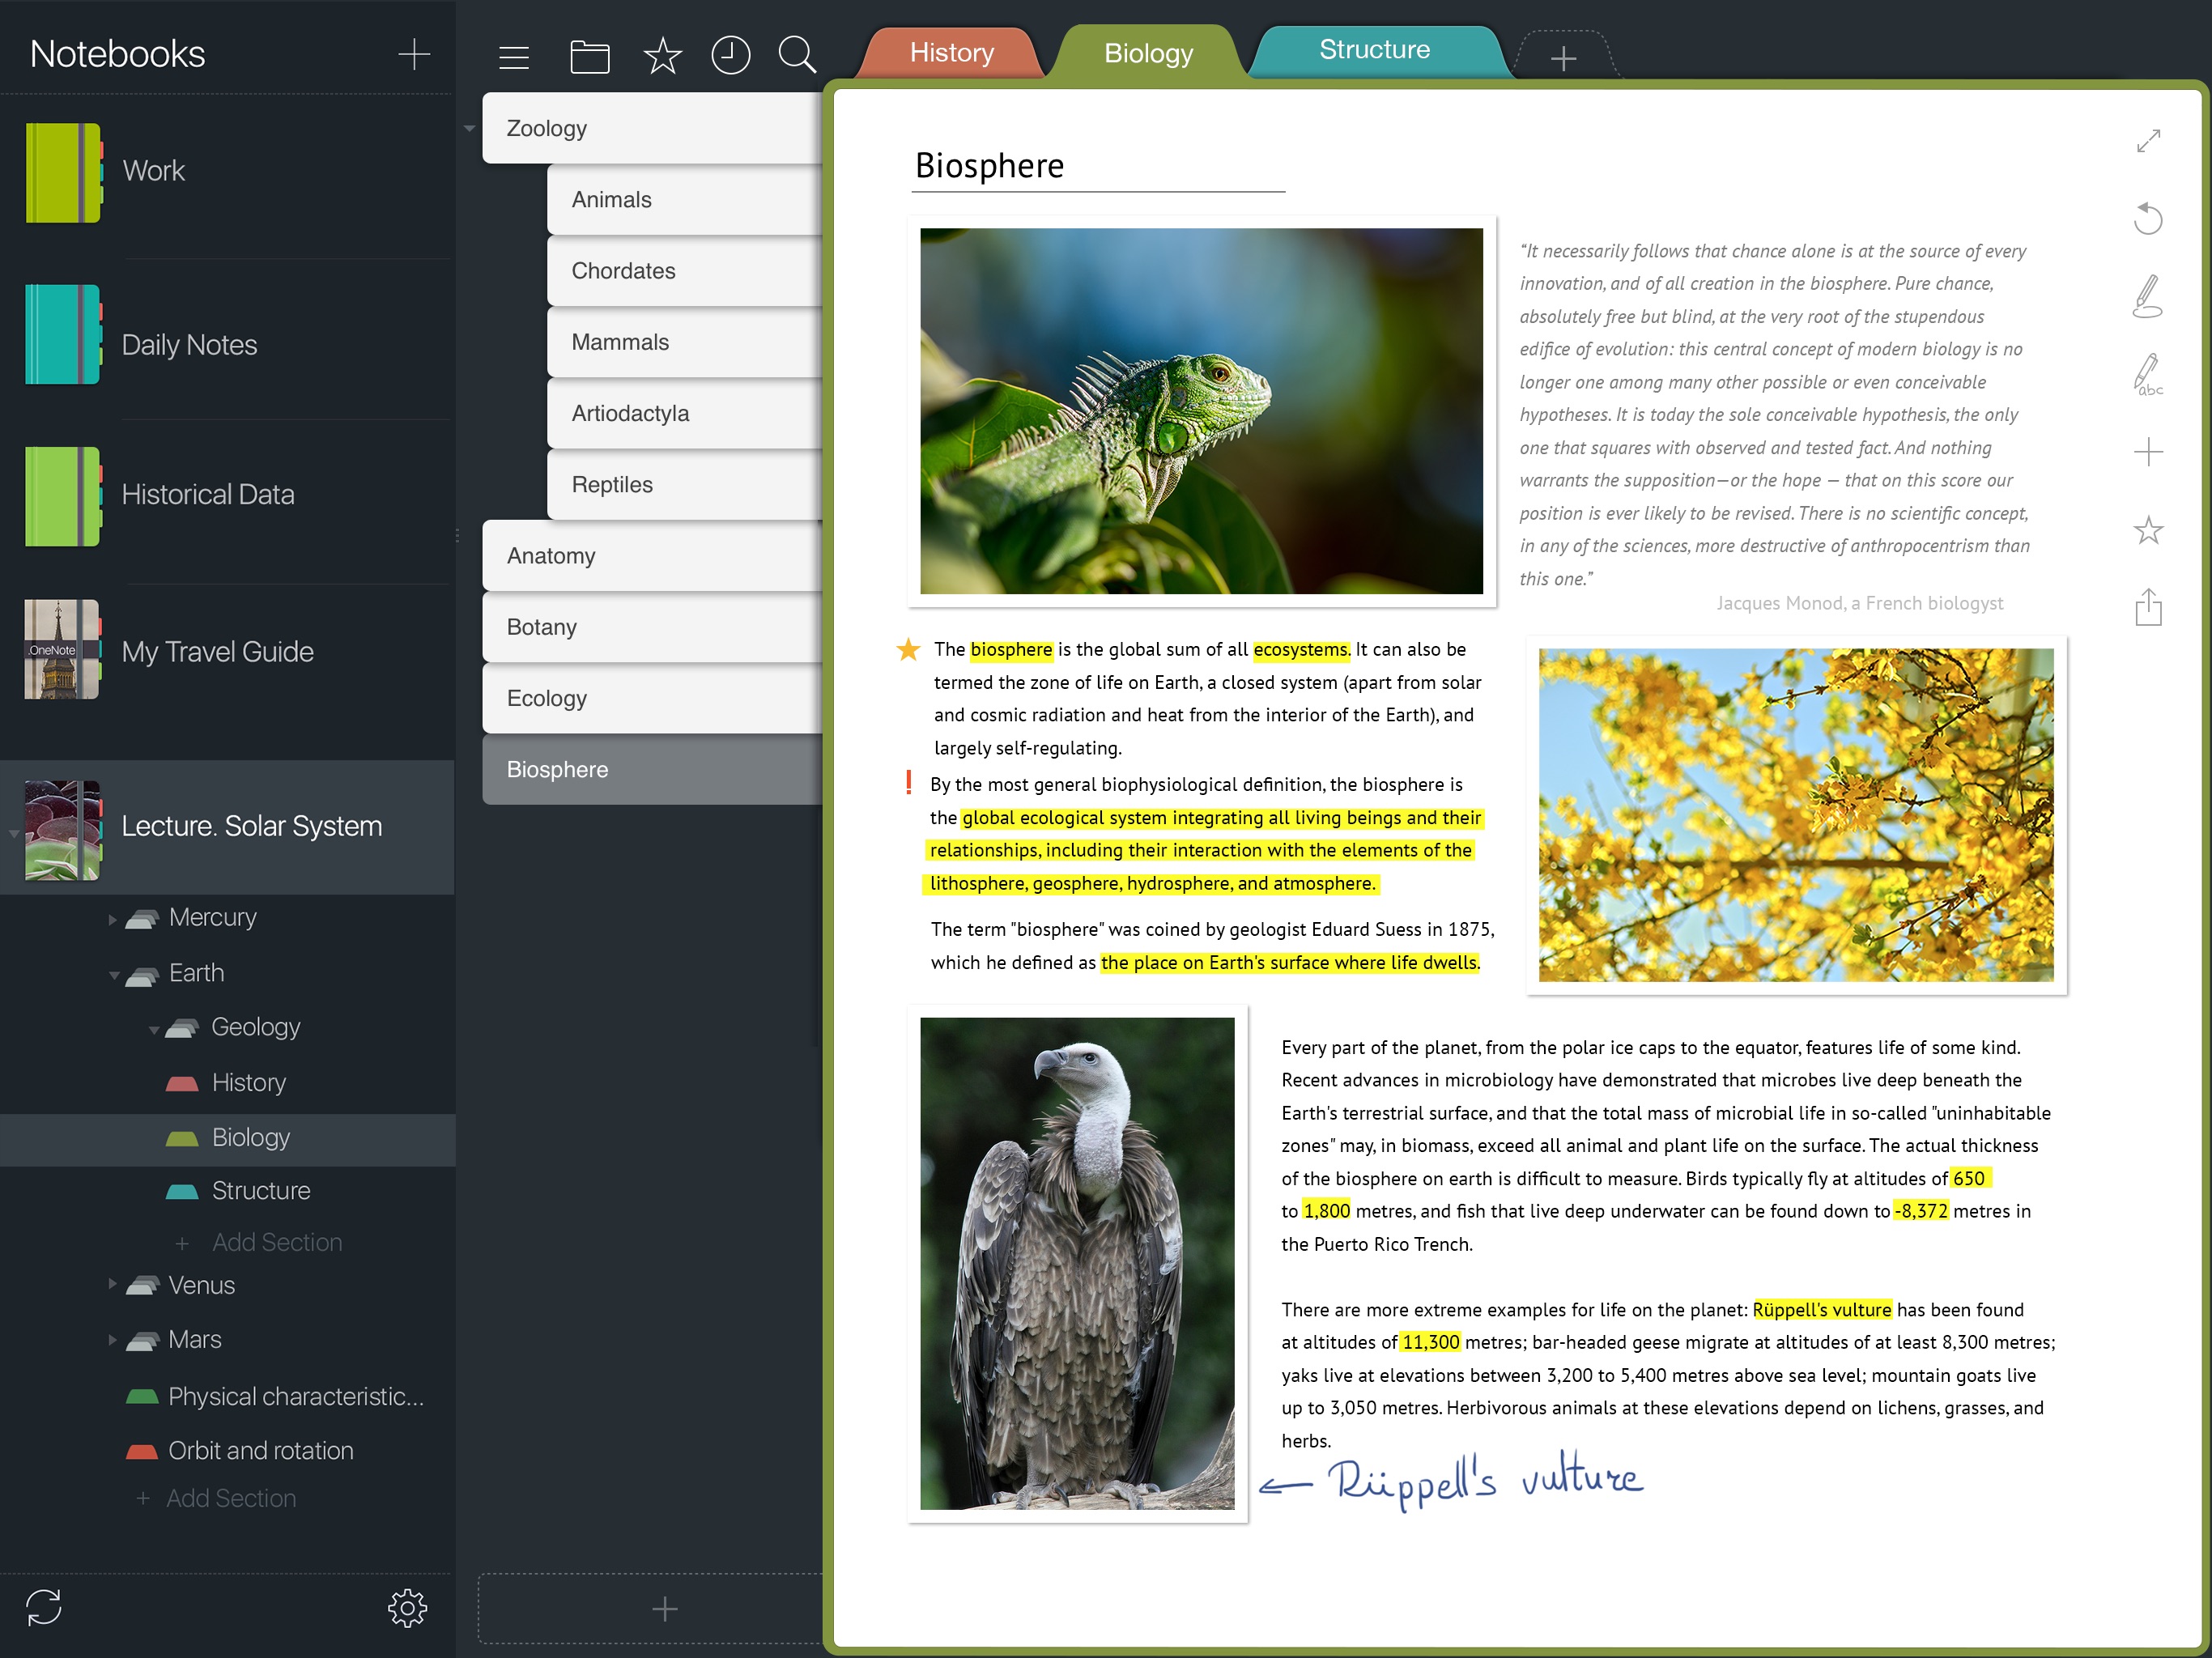Open the search magnifier icon

[797, 55]
